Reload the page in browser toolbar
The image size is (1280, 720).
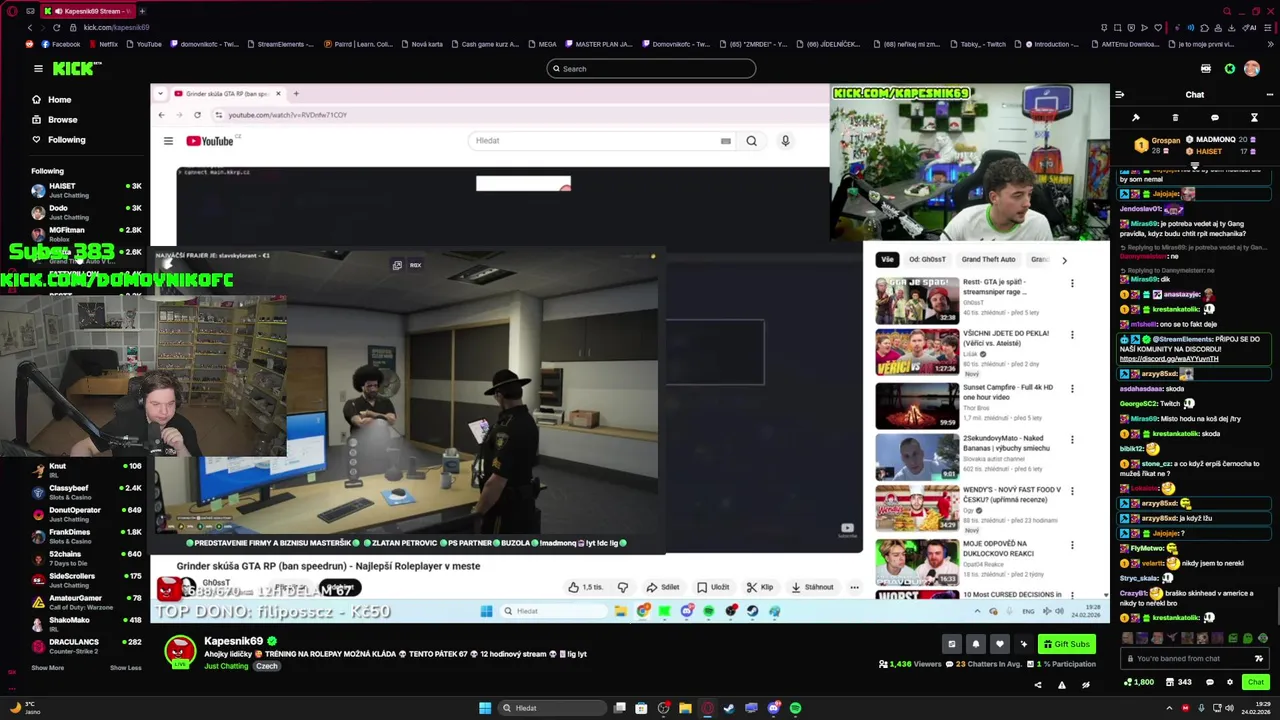[x=56, y=27]
